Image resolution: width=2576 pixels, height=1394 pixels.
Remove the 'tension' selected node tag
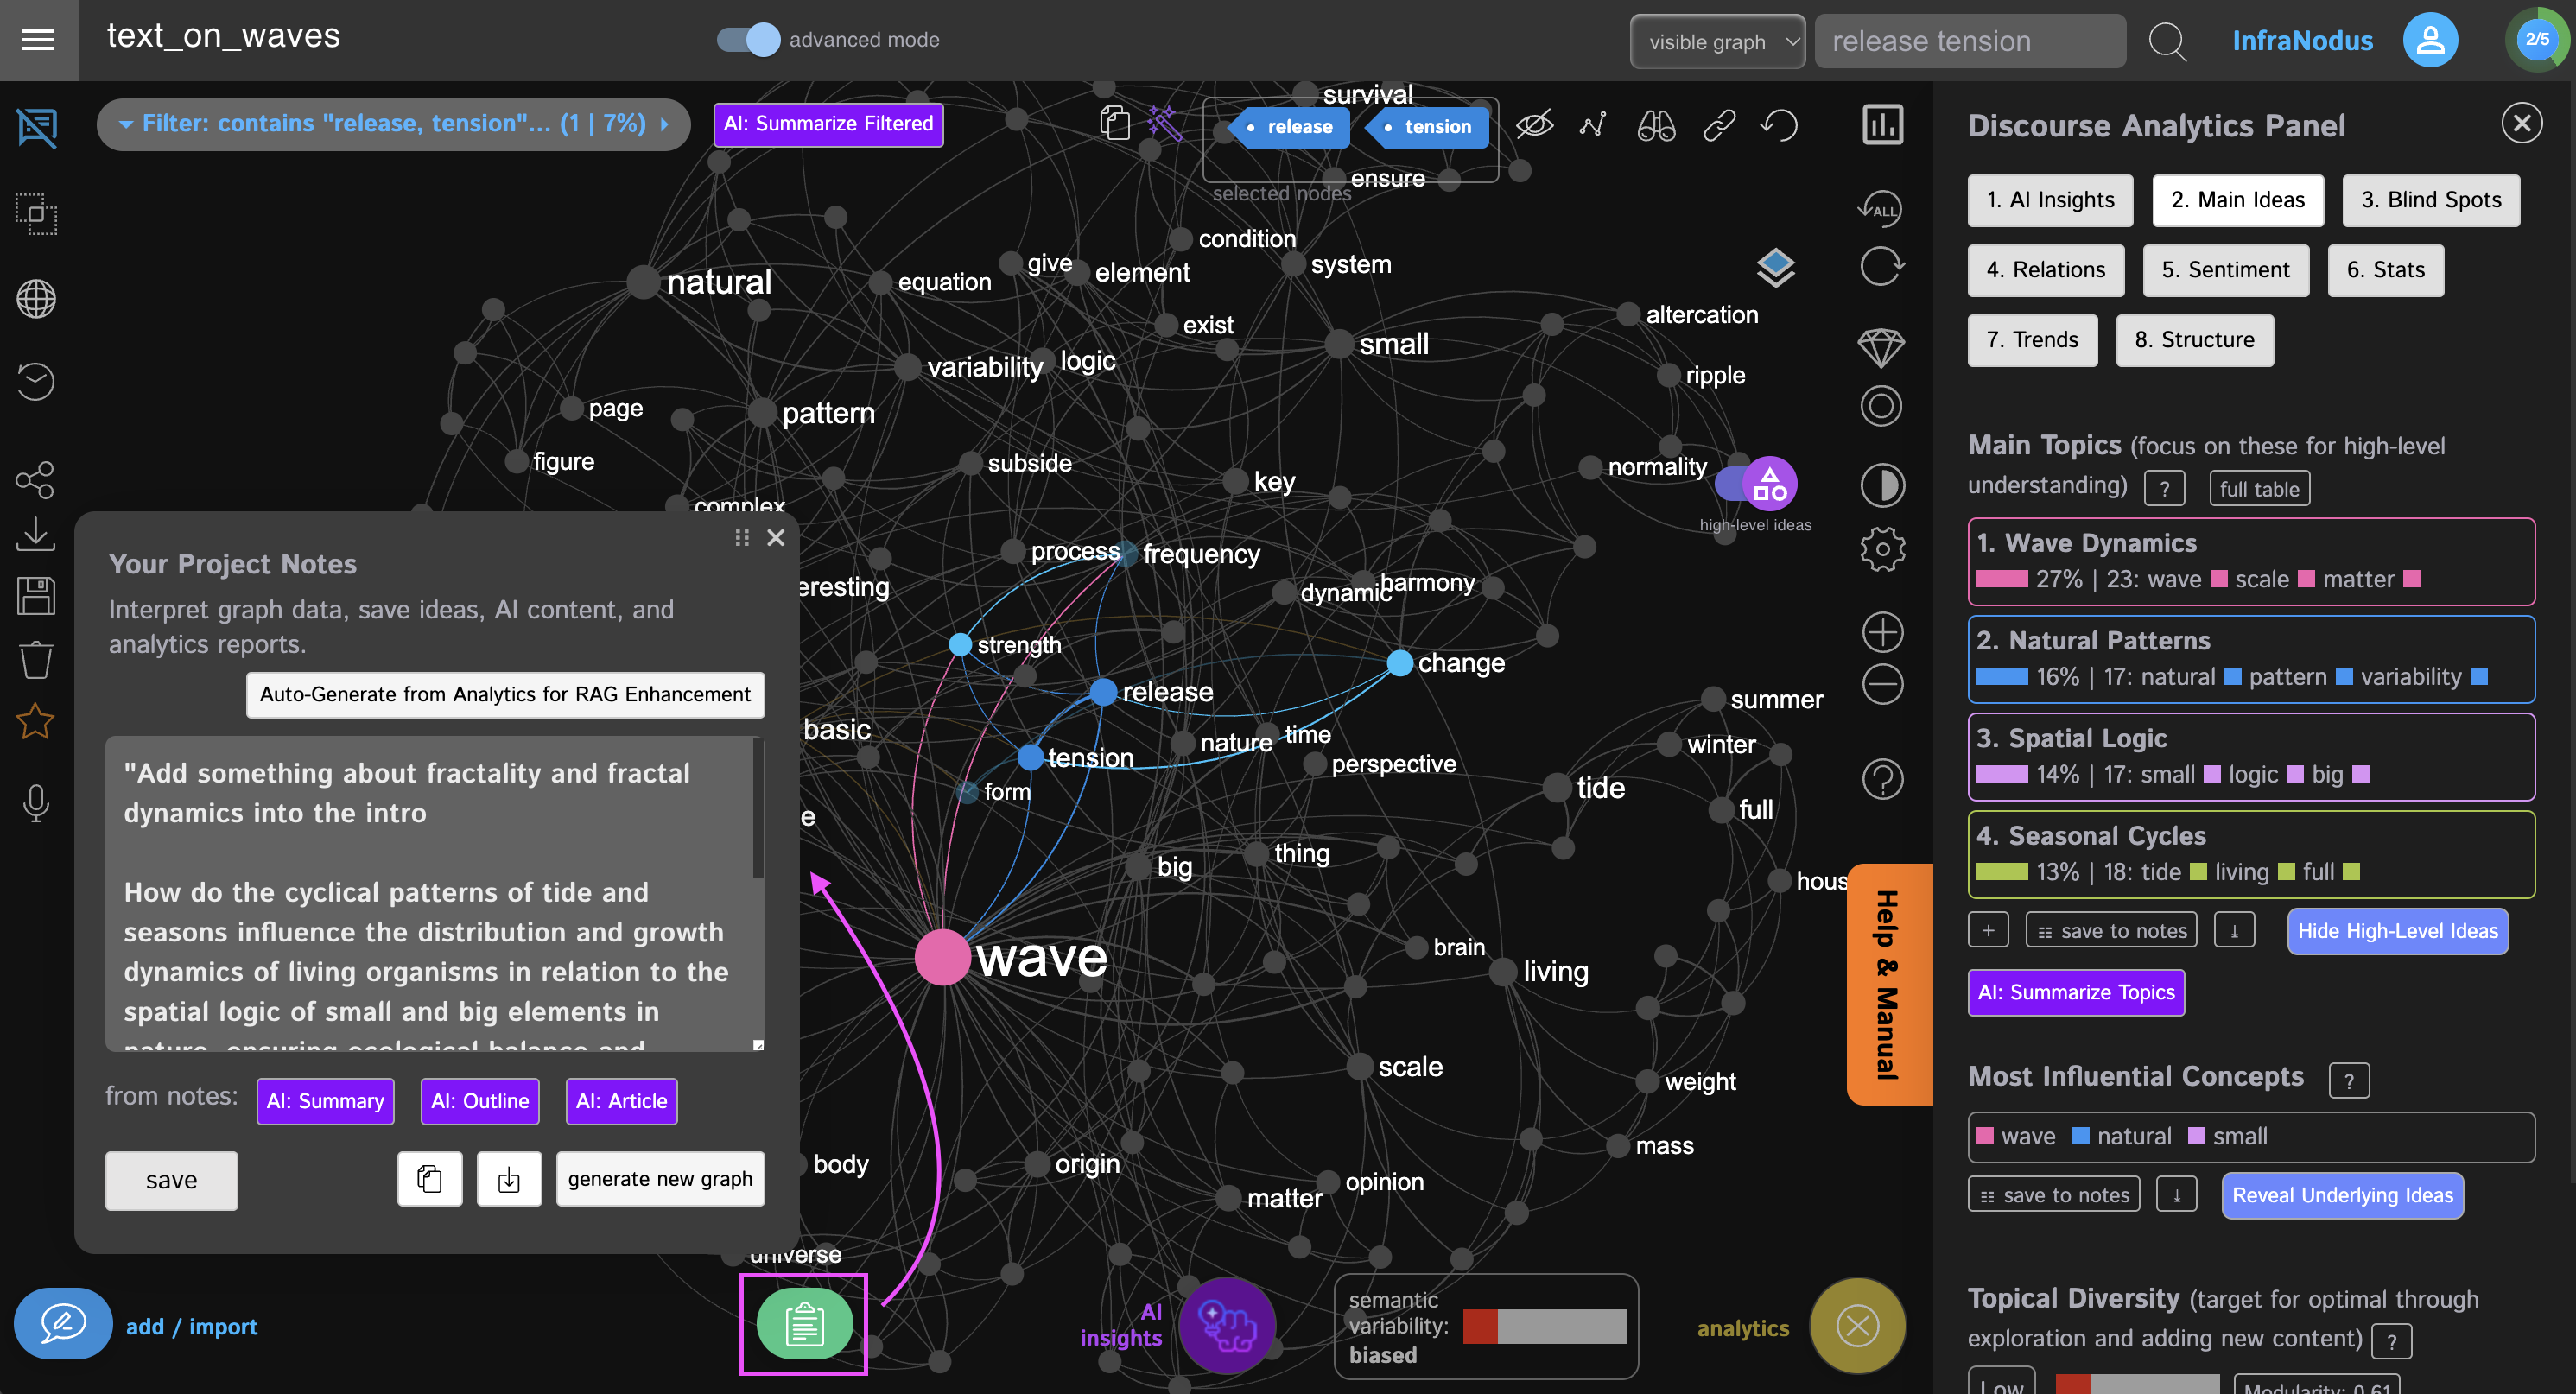[x=1426, y=127]
